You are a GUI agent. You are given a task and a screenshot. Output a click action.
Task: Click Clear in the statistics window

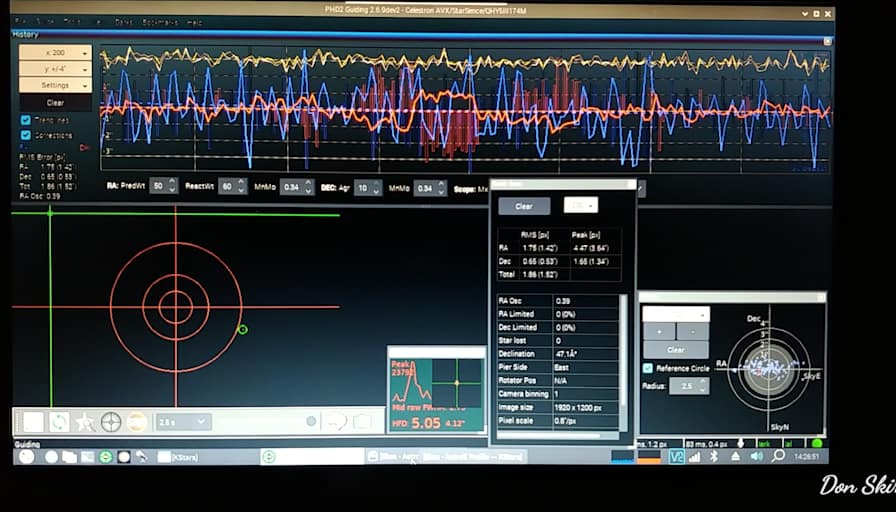[x=524, y=206]
